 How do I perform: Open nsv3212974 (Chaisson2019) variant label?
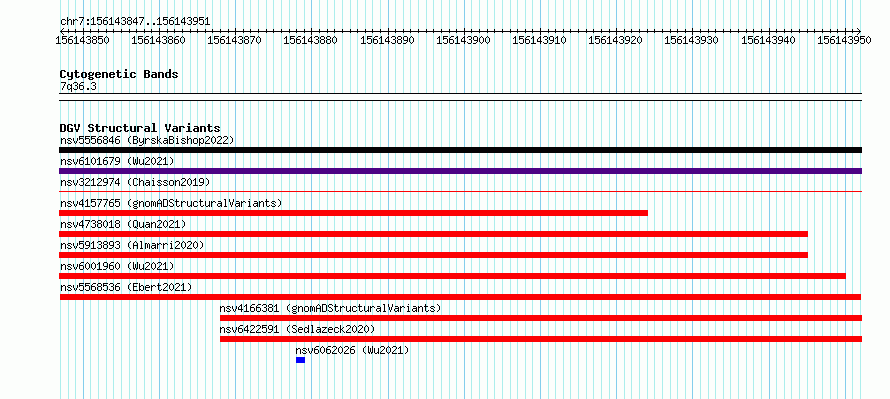coord(135,182)
